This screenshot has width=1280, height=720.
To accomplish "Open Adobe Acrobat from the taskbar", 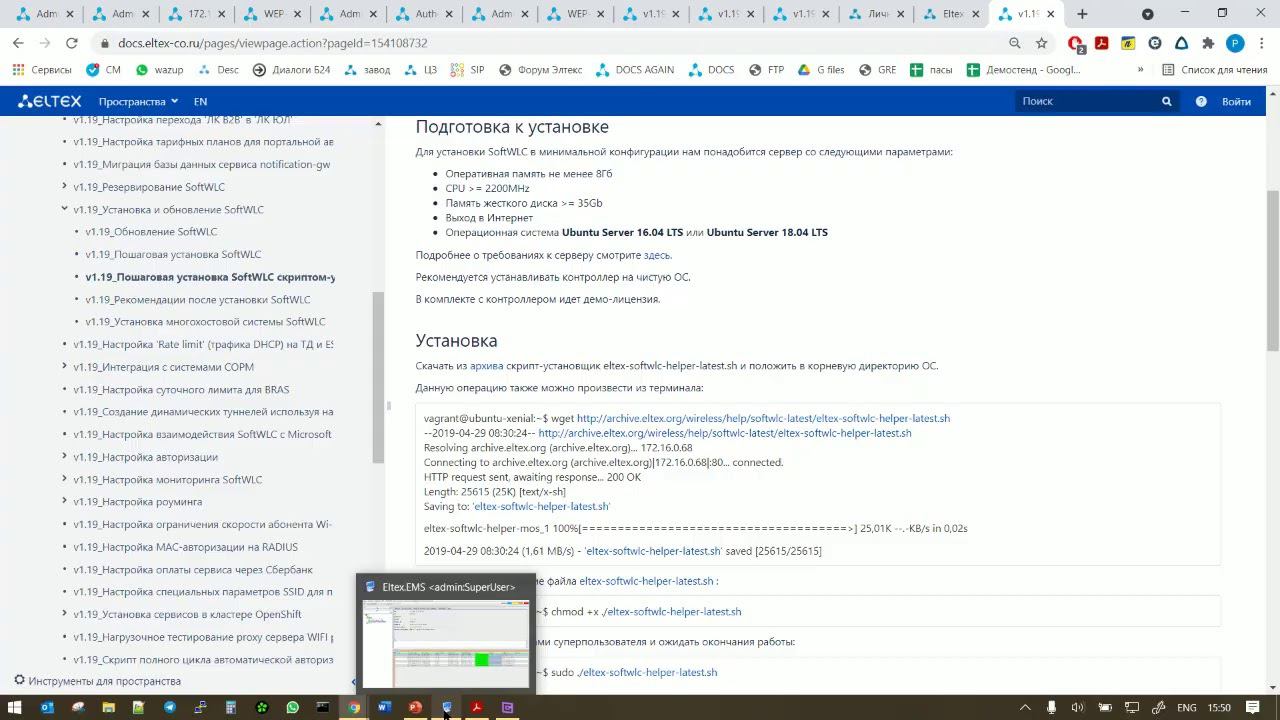I will [477, 708].
